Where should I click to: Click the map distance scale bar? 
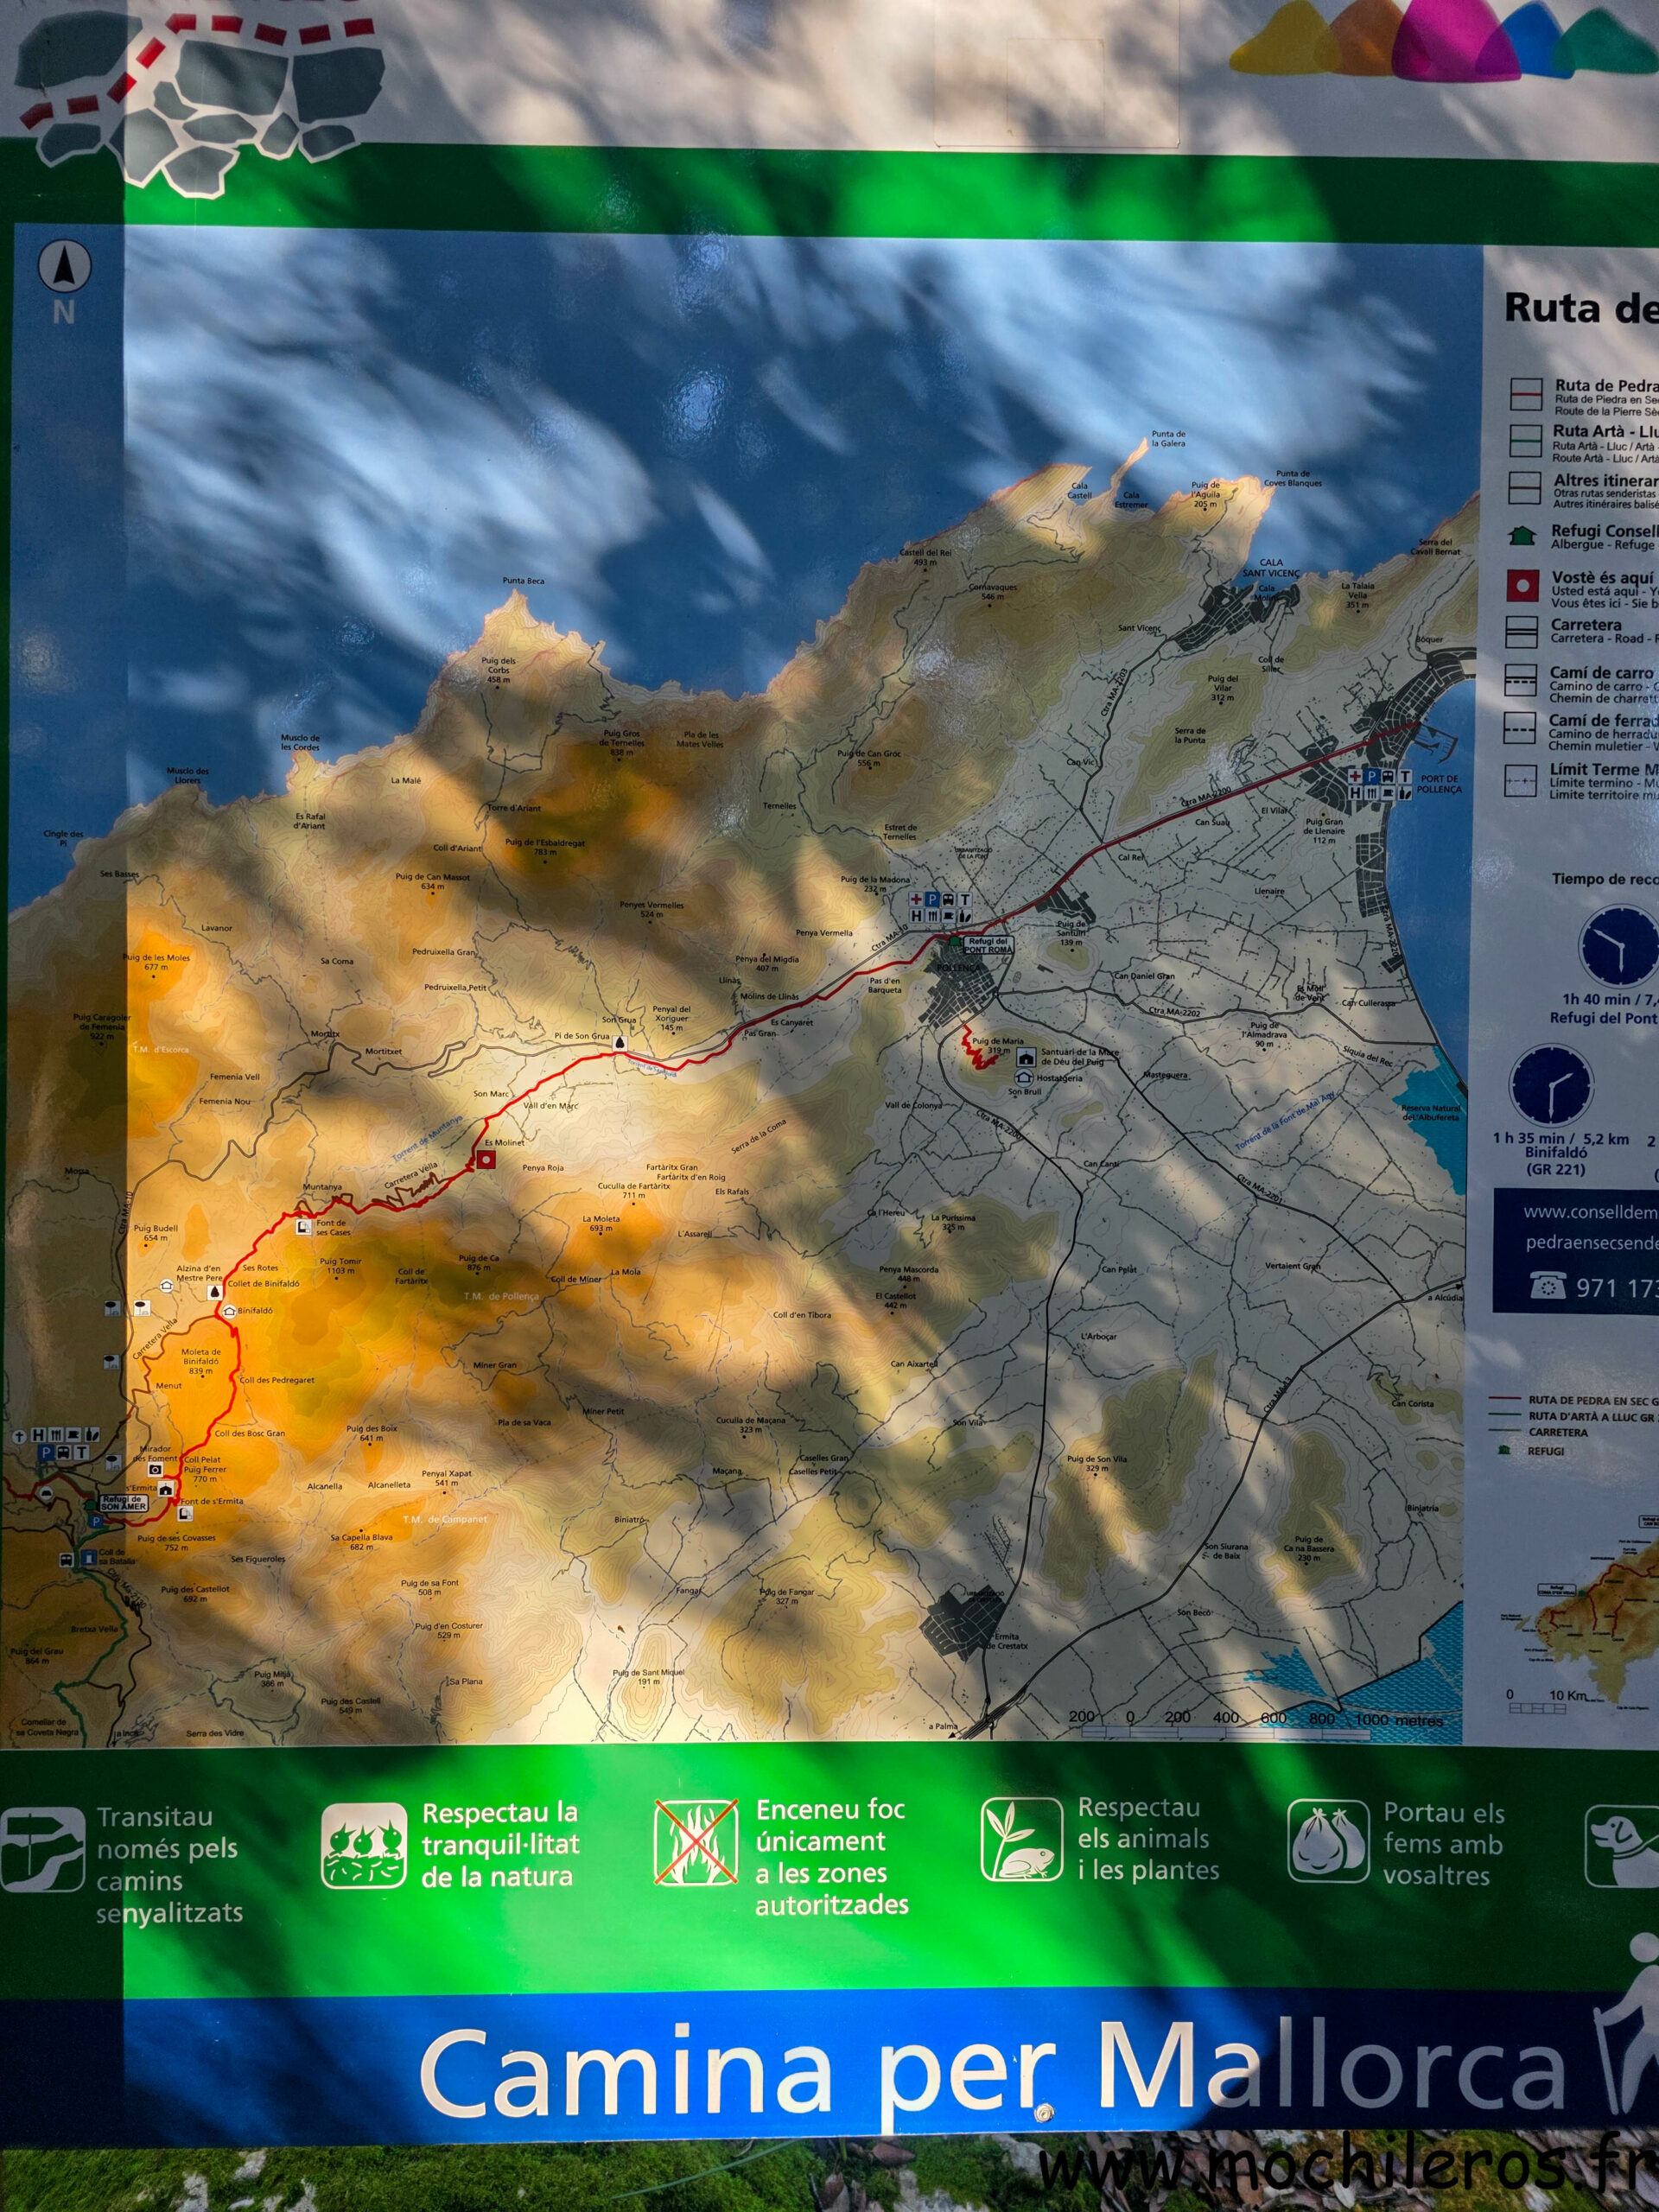coord(1225,1733)
